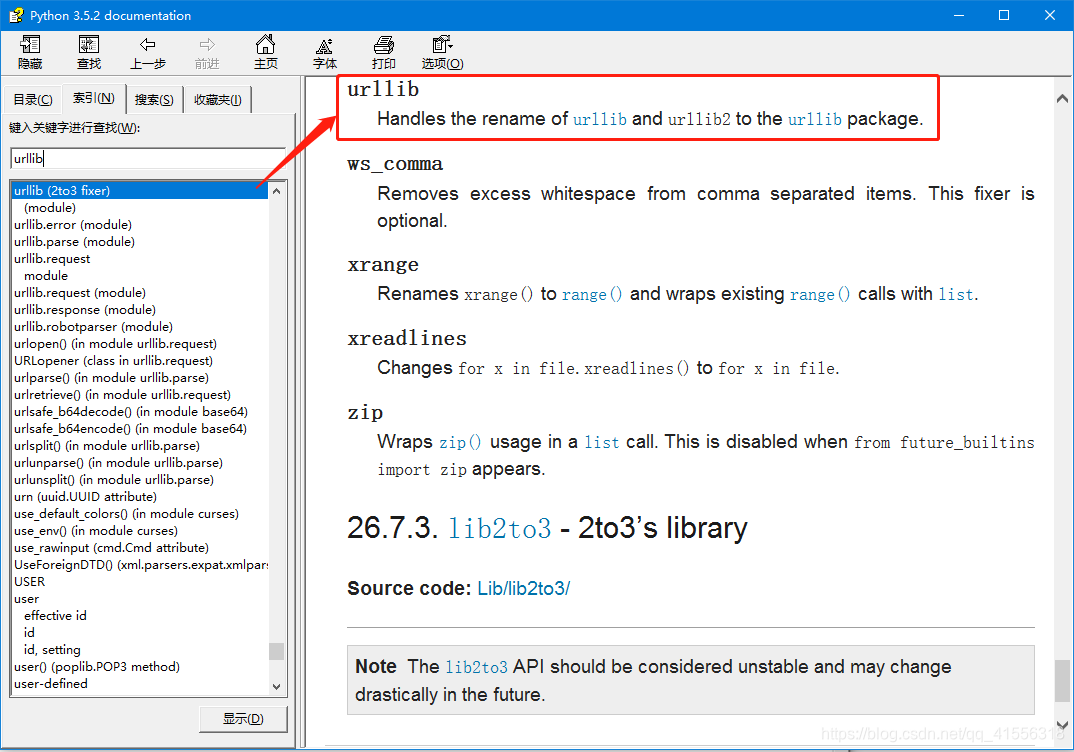1074x752 pixels.
Task: Select 'urlretrieve() (in module urllib.request)' entry
Action: point(122,394)
